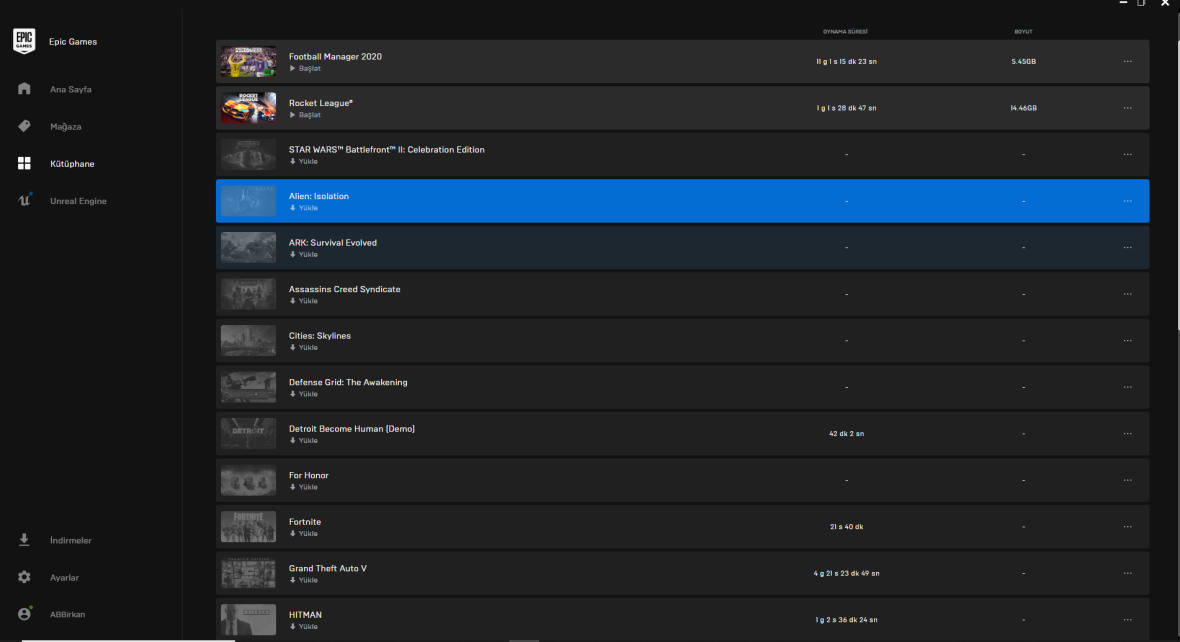Click Rocket League thumbnail
This screenshot has width=1180, height=642.
coord(248,108)
